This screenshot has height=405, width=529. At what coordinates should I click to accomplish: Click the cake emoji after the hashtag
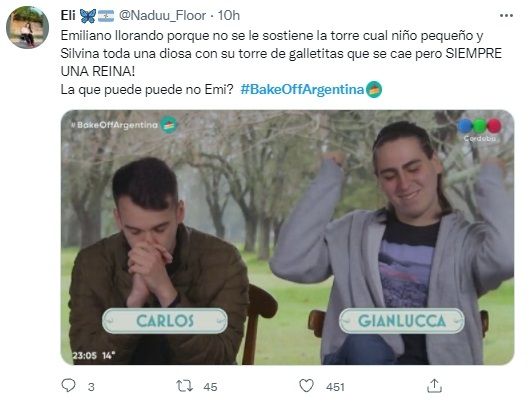pos(374,90)
